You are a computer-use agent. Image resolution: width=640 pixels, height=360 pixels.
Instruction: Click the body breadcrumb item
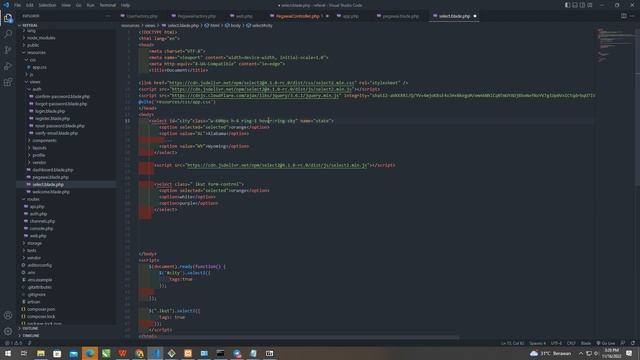tap(235, 25)
